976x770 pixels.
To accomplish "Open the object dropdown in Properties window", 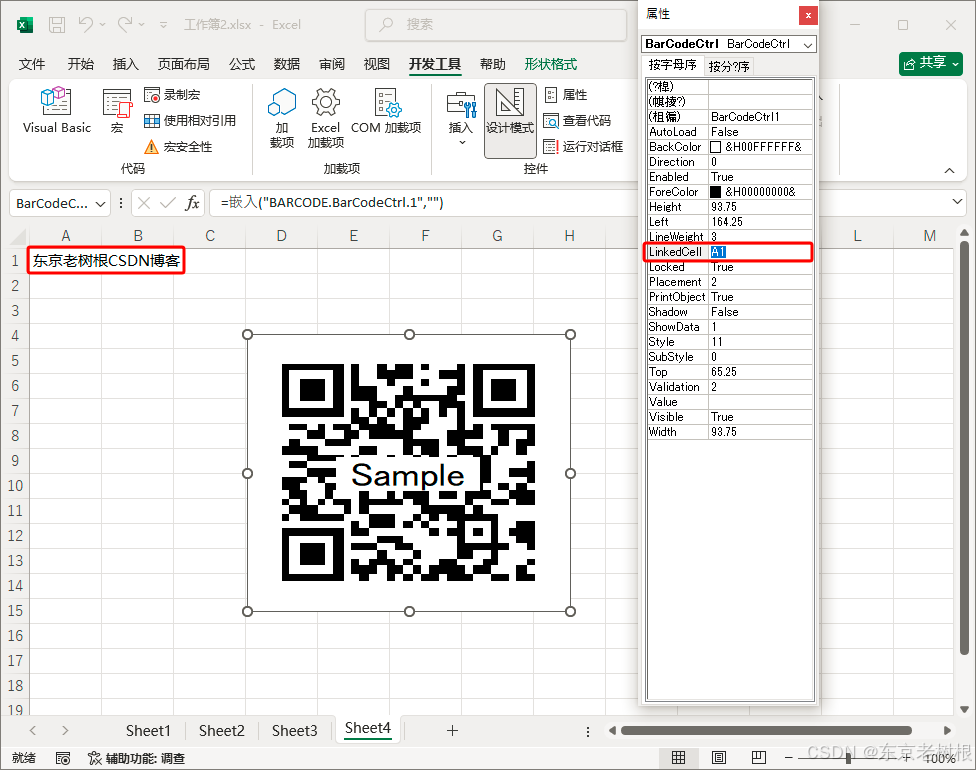I will (807, 45).
